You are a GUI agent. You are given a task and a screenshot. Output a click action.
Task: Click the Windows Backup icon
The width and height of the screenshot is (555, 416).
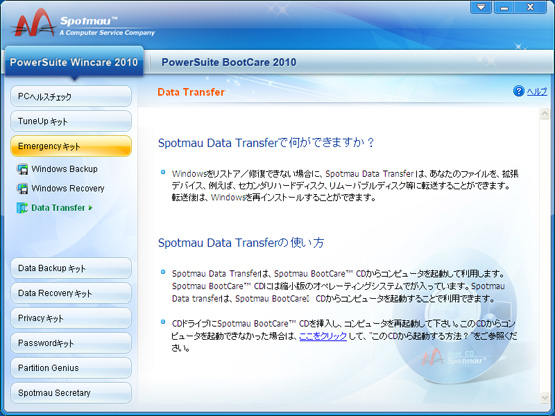pyautogui.click(x=22, y=169)
